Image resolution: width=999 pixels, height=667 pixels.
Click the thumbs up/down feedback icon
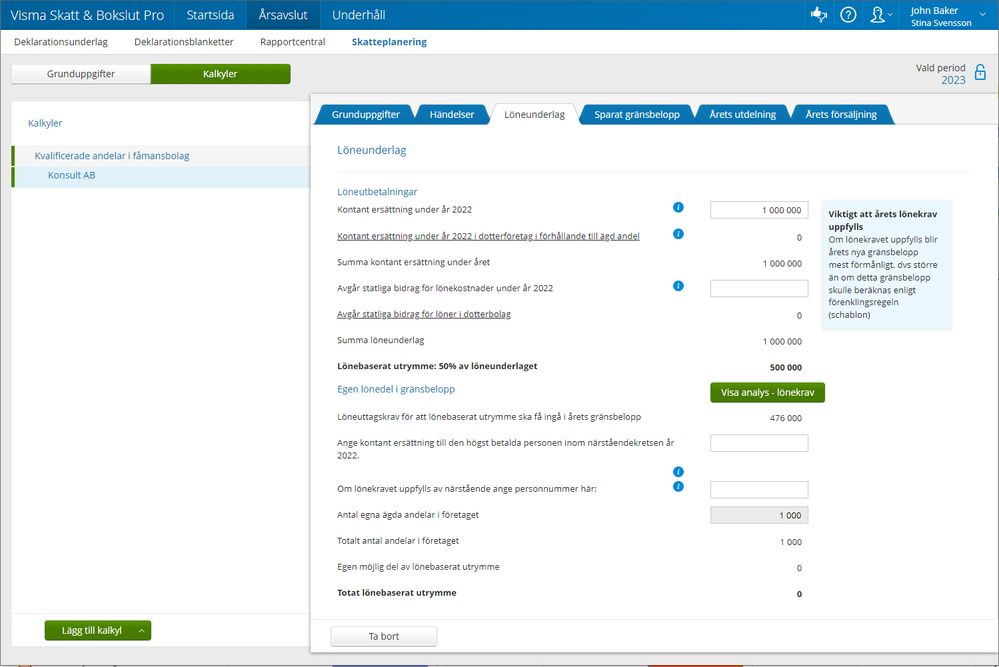pos(819,15)
